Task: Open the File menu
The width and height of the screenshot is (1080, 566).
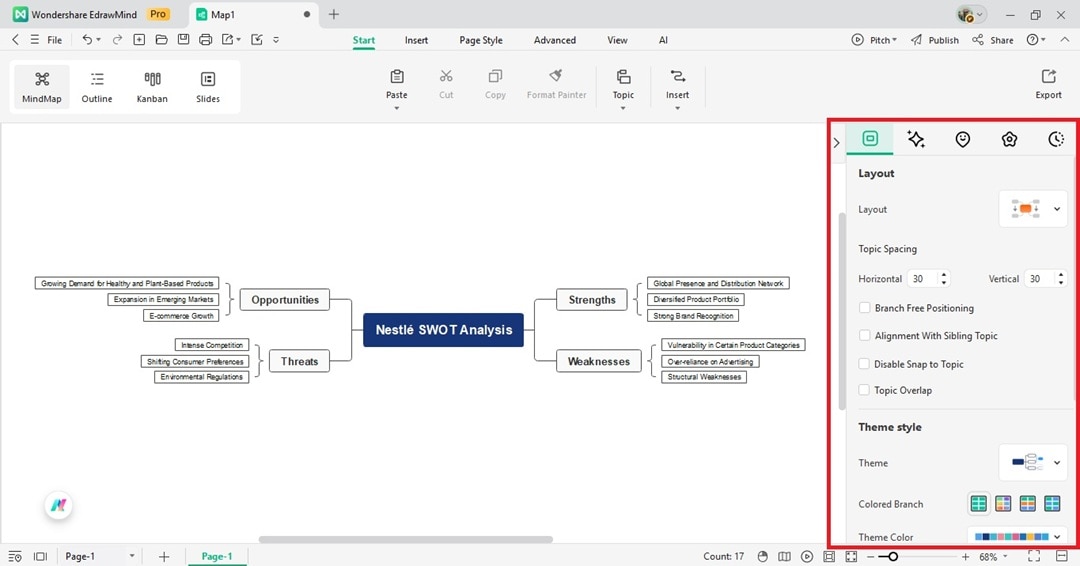Action: (54, 40)
